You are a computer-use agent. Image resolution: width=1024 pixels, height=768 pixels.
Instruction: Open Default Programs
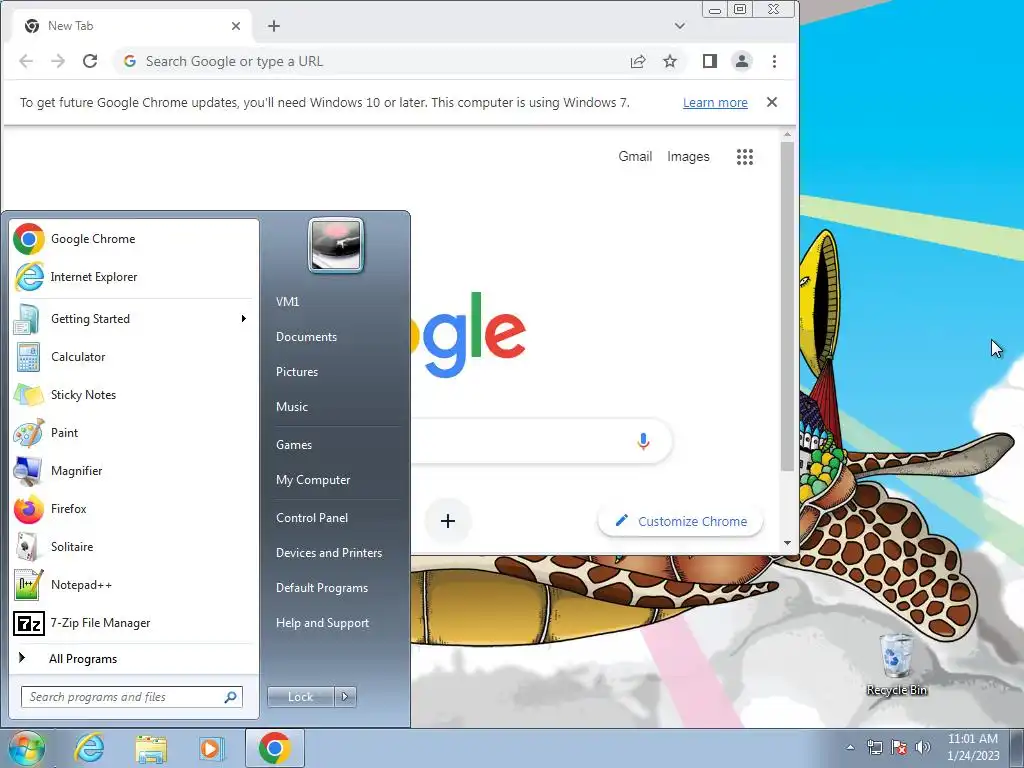tap(322, 588)
